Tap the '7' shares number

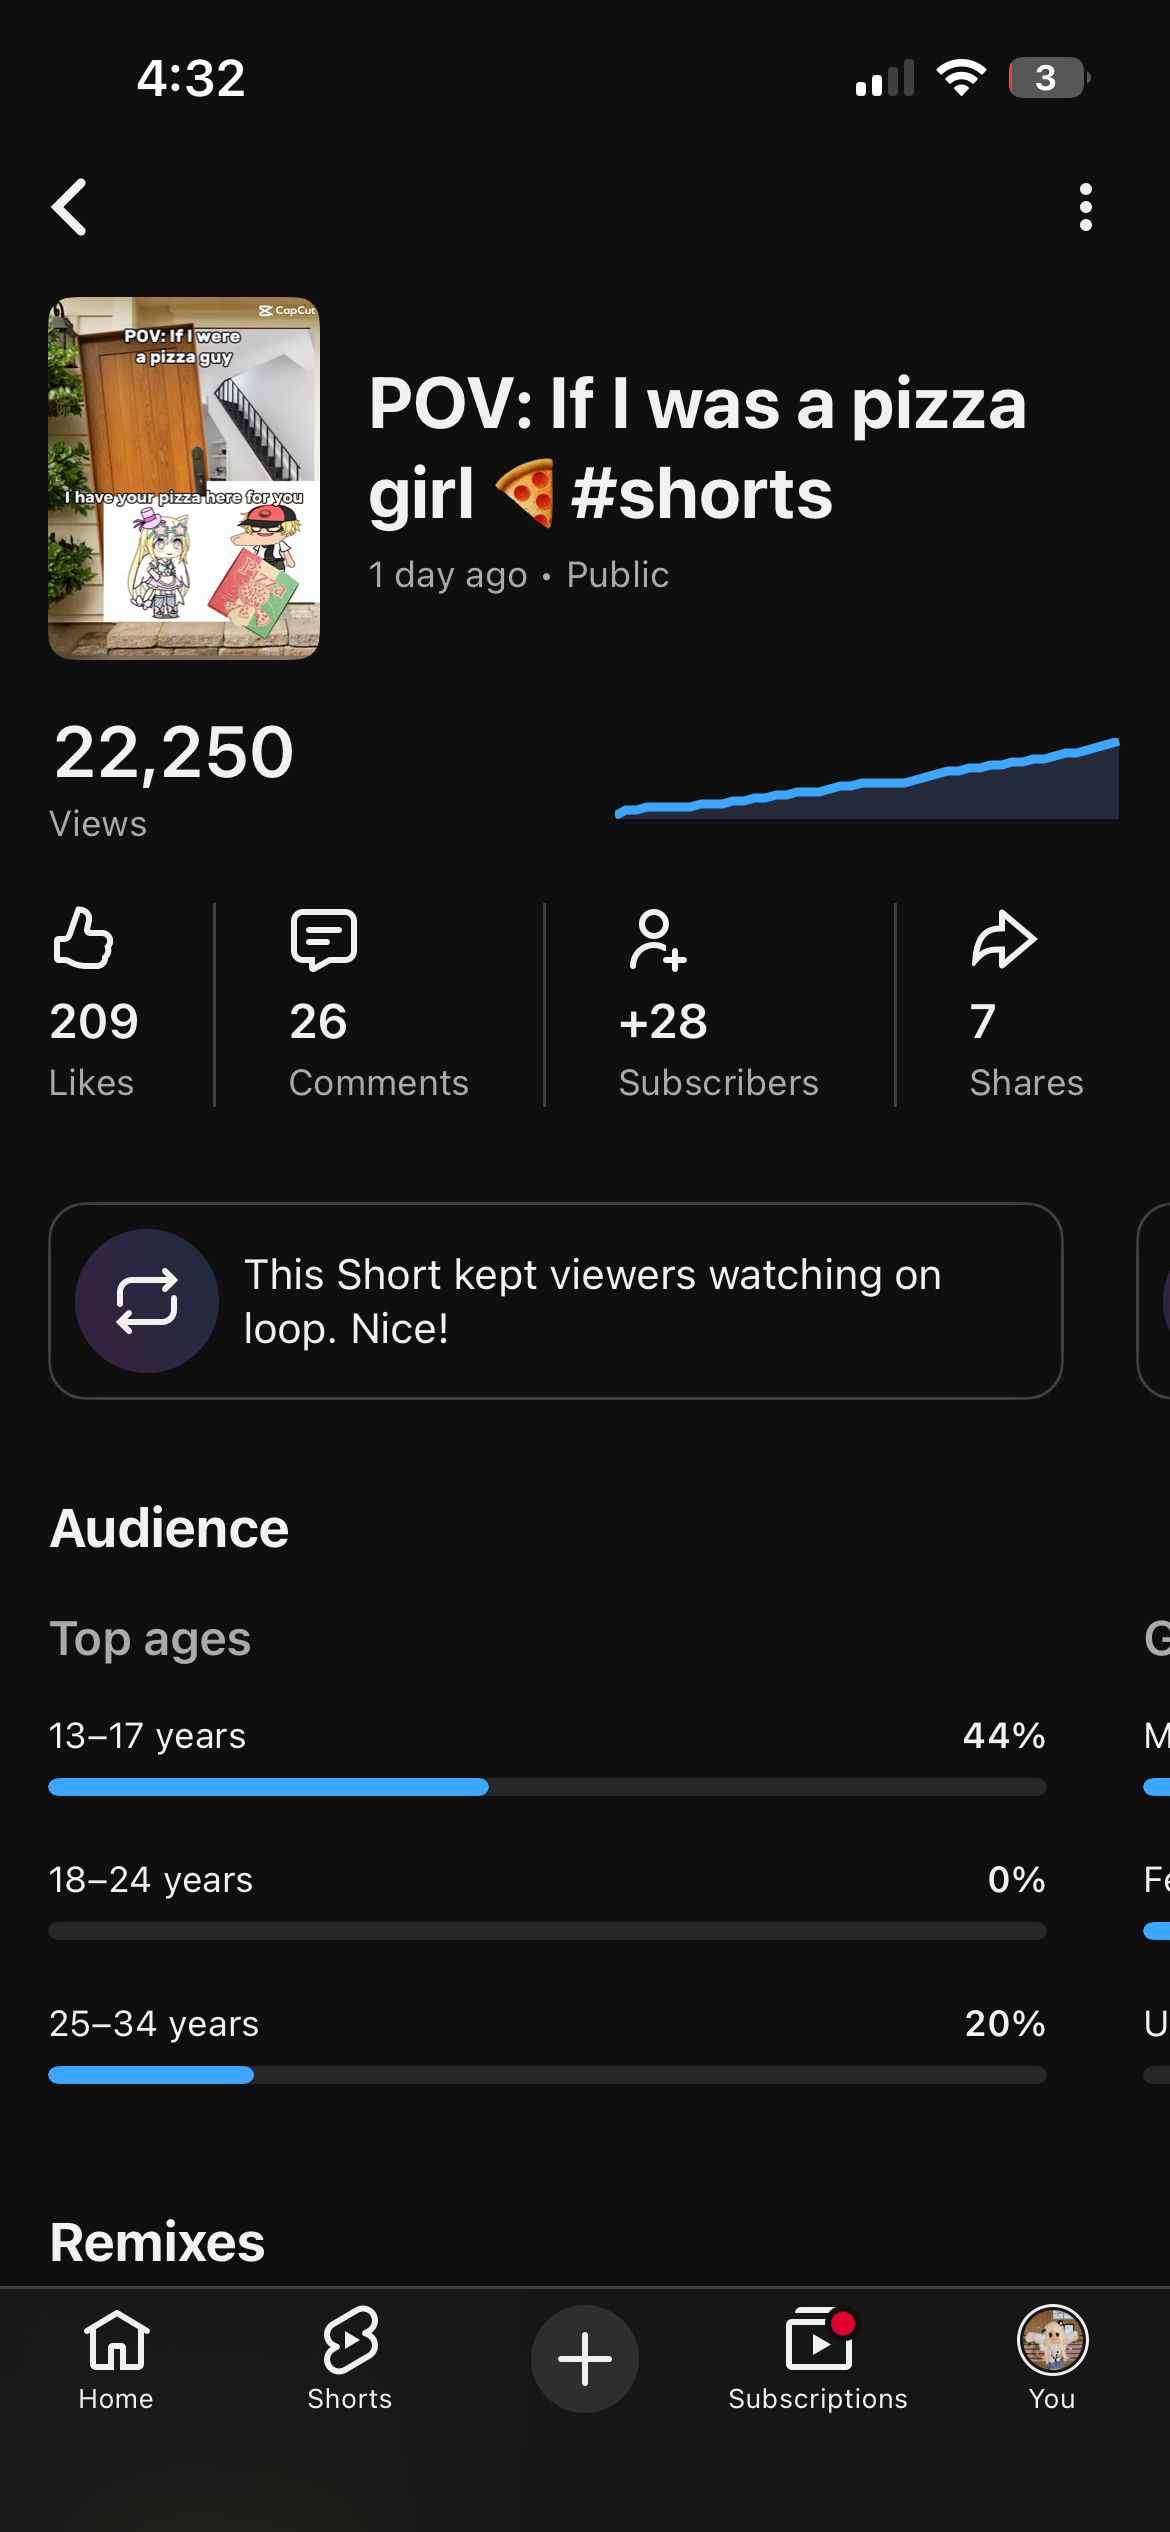[983, 1022]
